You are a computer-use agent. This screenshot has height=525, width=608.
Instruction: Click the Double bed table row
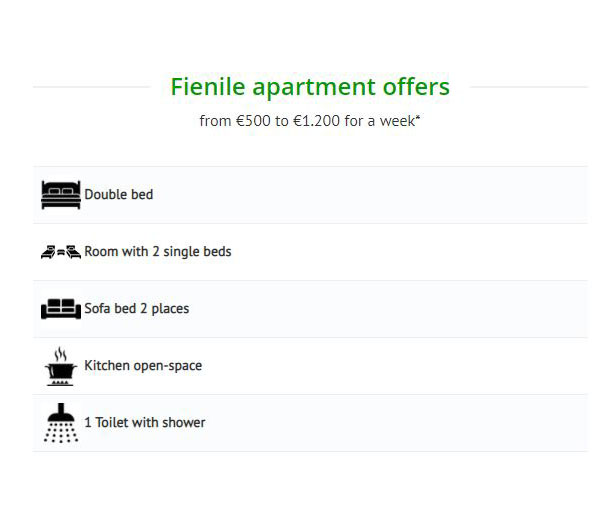[x=310, y=195]
